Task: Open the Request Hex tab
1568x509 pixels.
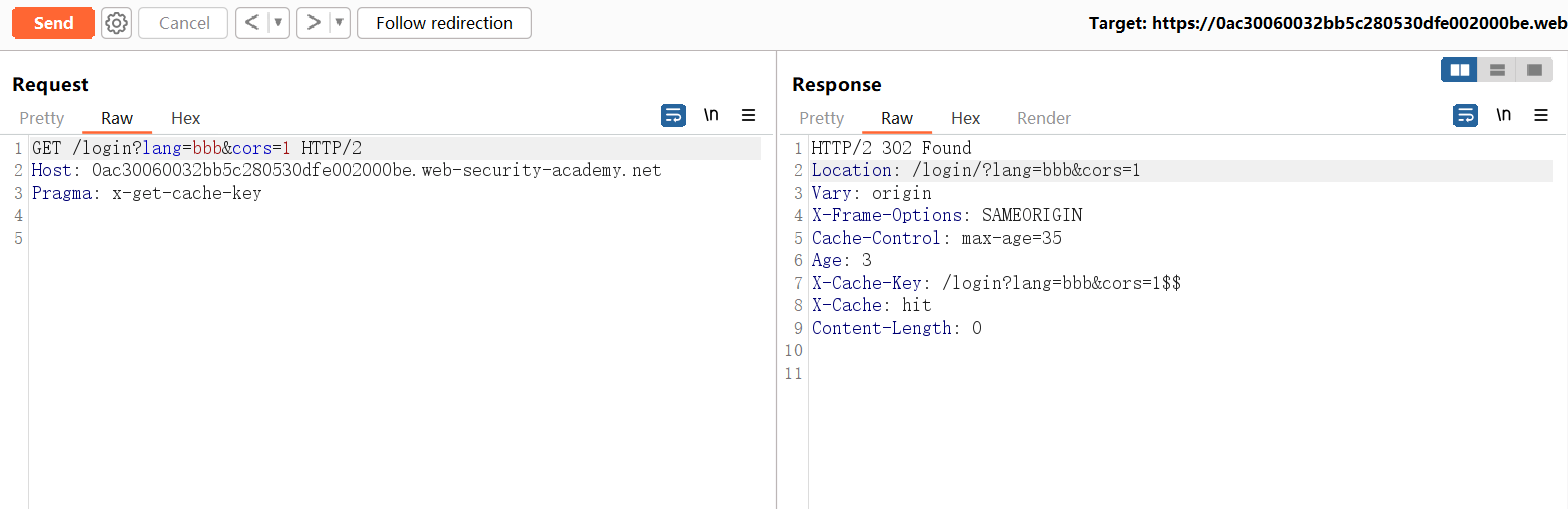Action: point(186,118)
